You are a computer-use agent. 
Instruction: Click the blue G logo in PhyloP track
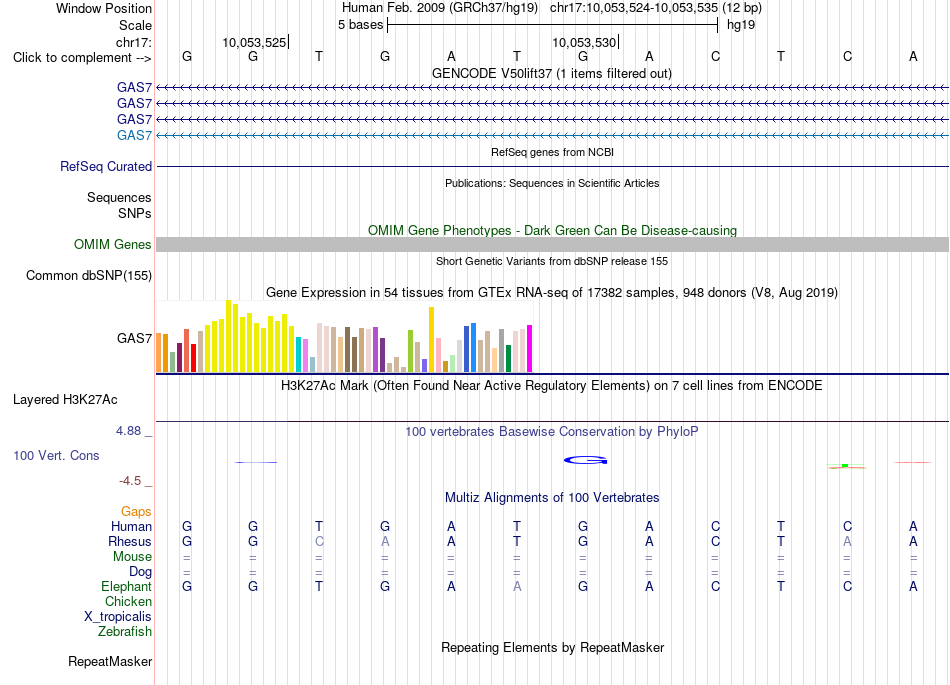pos(585,460)
